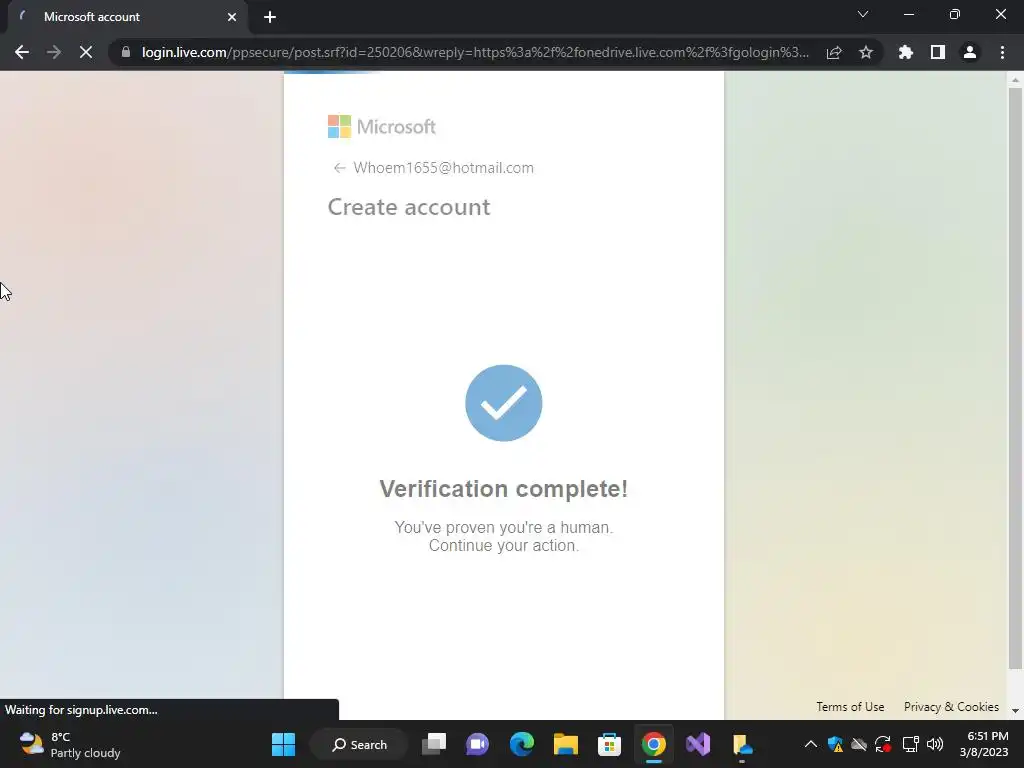1024x768 pixels.
Task: Open the Chrome three-dot menu
Action: click(x=1002, y=52)
